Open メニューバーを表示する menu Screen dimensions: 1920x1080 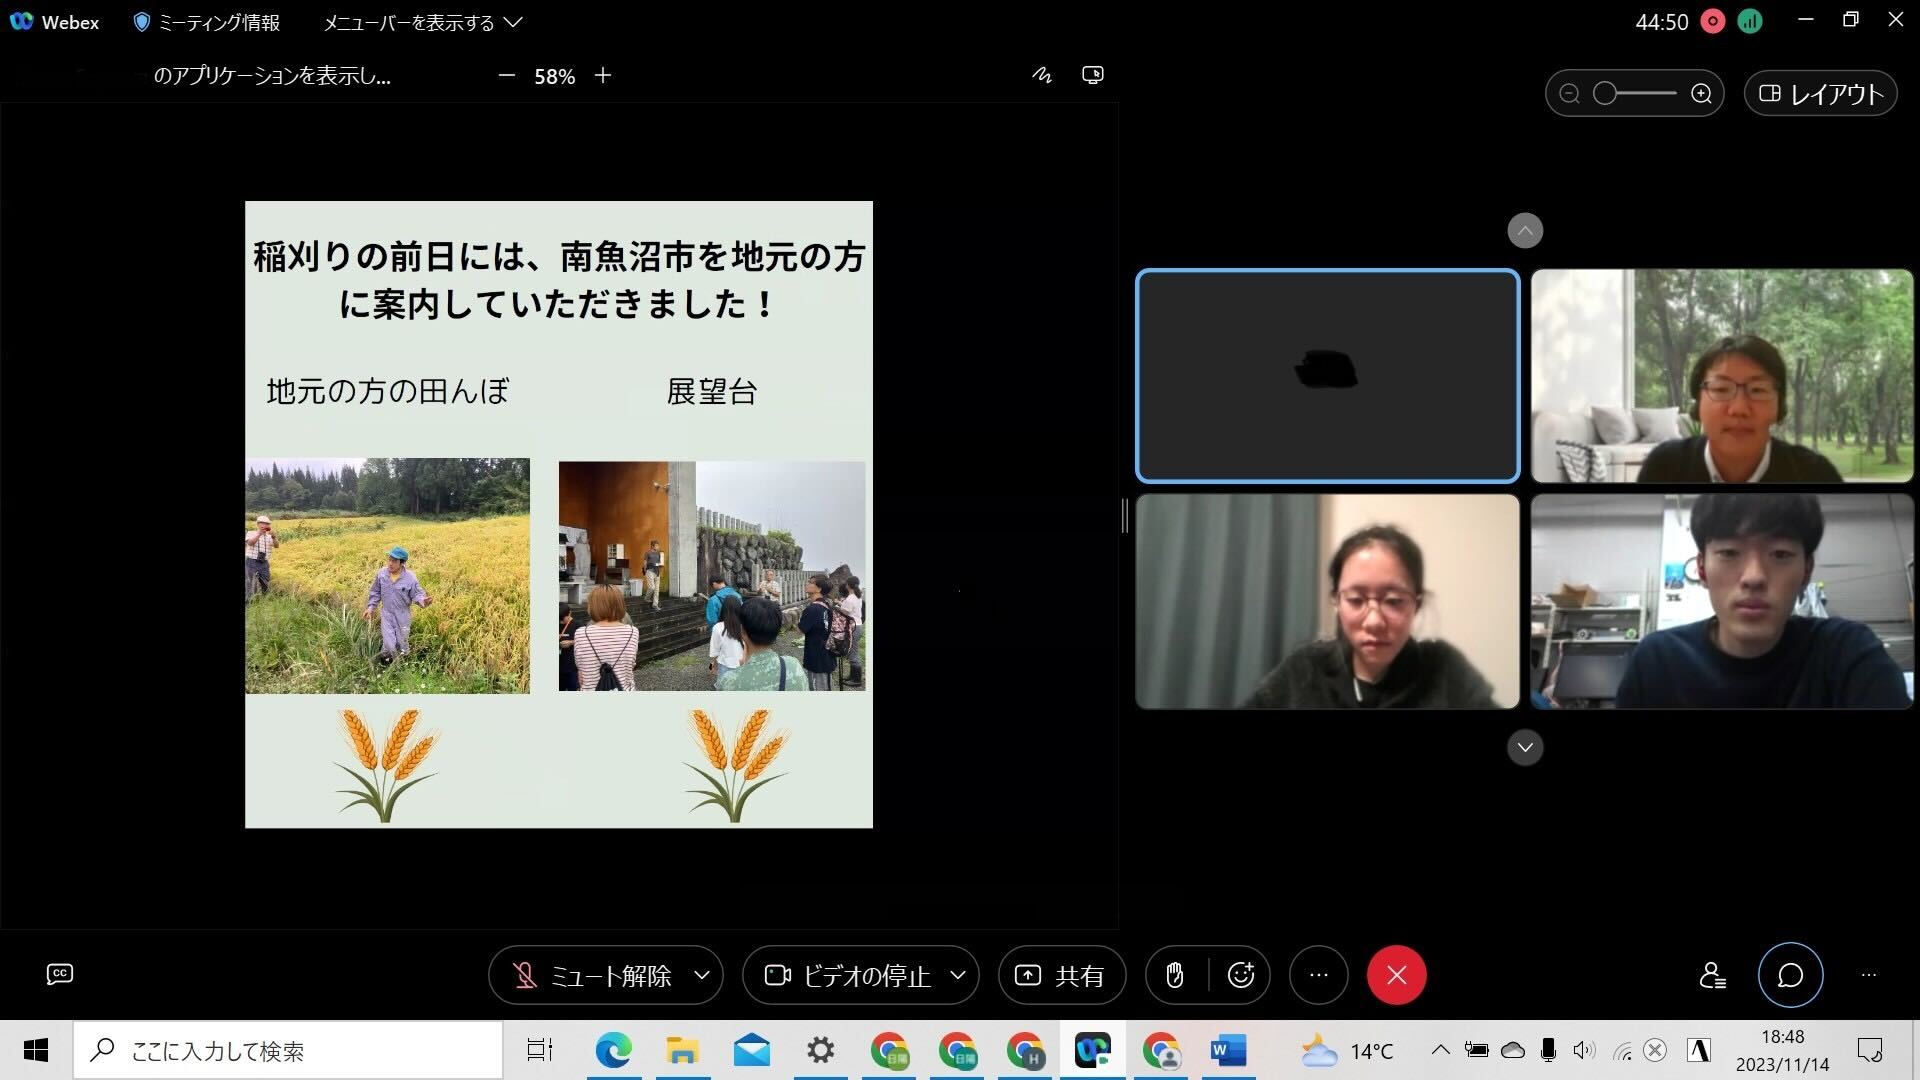click(x=421, y=22)
